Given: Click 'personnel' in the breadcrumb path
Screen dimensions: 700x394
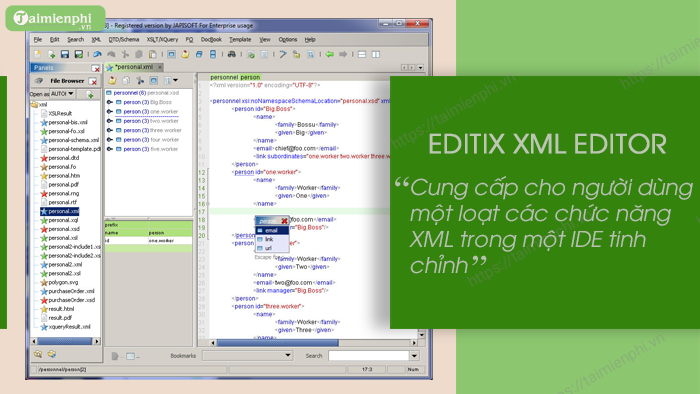Looking at the screenshot, I should [x=224, y=77].
